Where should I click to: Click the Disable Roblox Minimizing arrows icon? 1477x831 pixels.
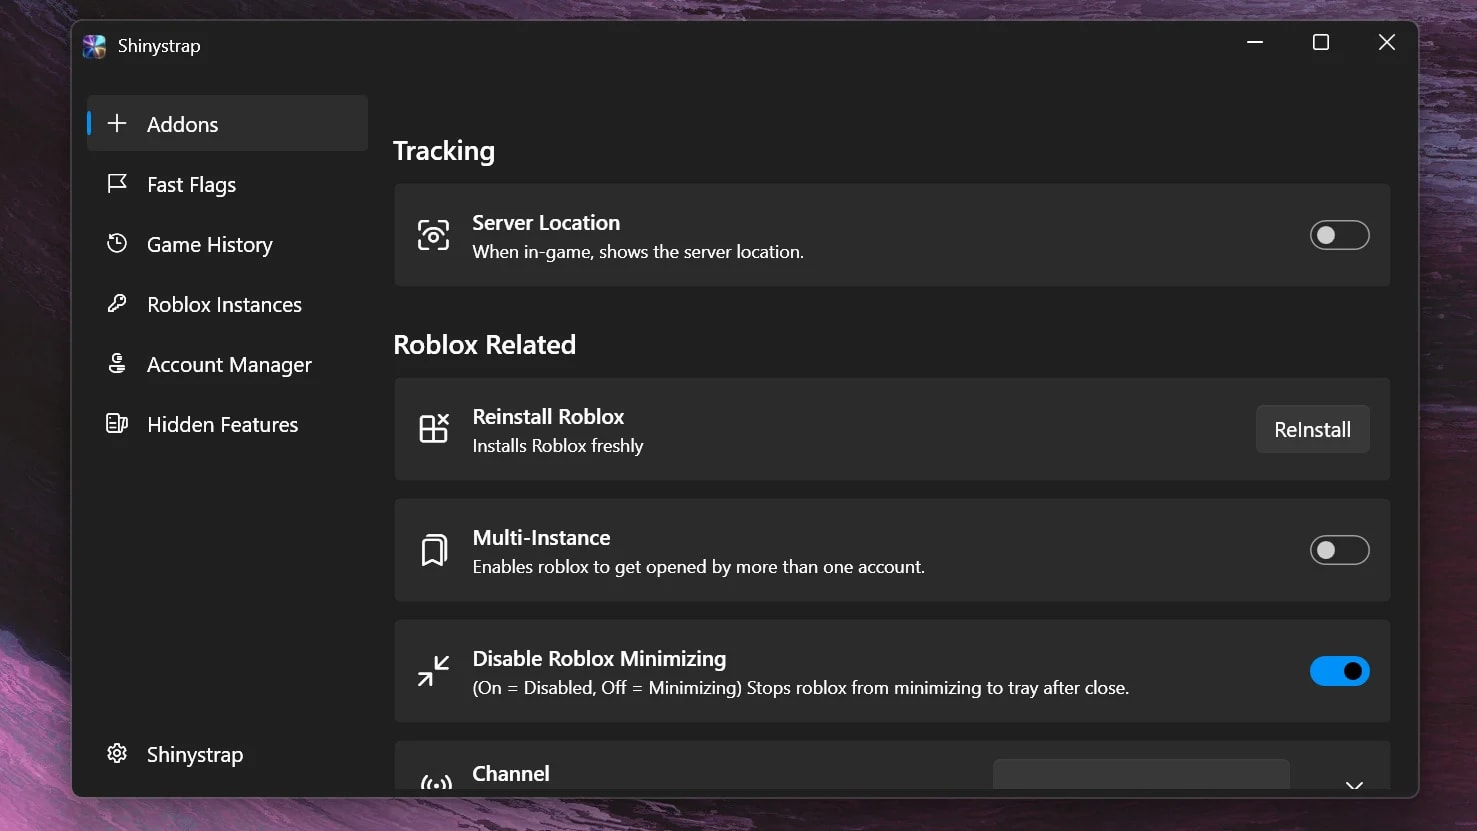click(433, 671)
